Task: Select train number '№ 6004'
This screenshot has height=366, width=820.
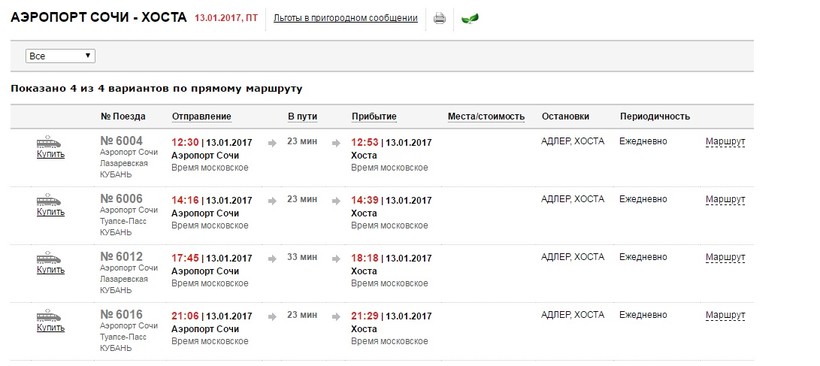Action: [x=121, y=141]
